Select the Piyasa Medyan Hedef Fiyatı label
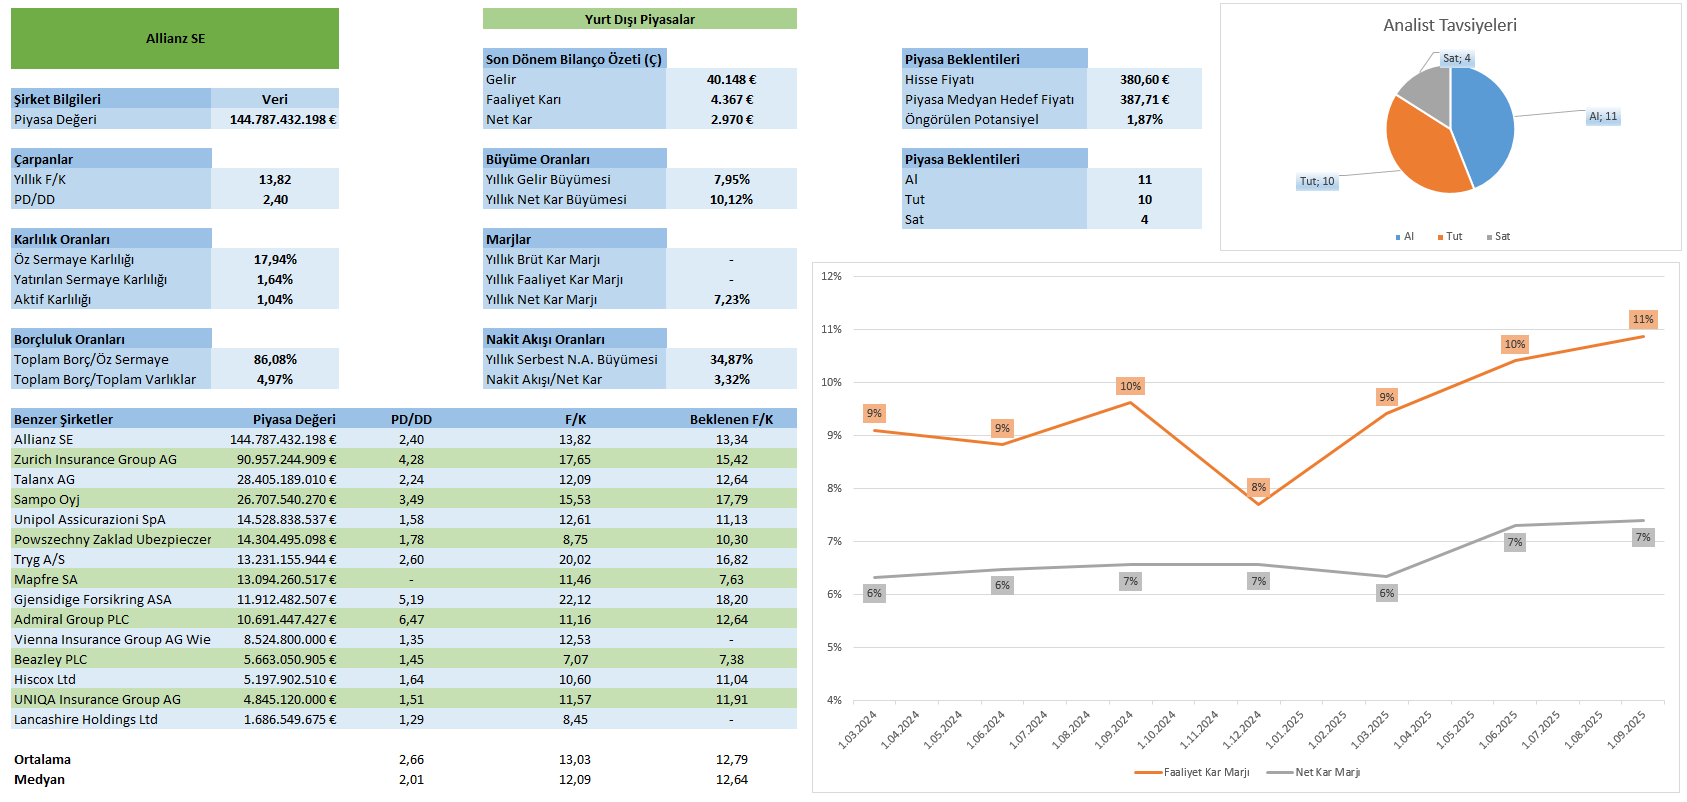 [989, 99]
